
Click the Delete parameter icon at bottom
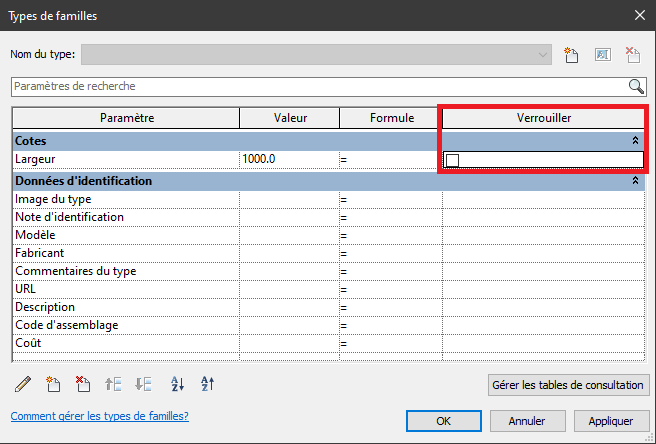[x=83, y=384]
